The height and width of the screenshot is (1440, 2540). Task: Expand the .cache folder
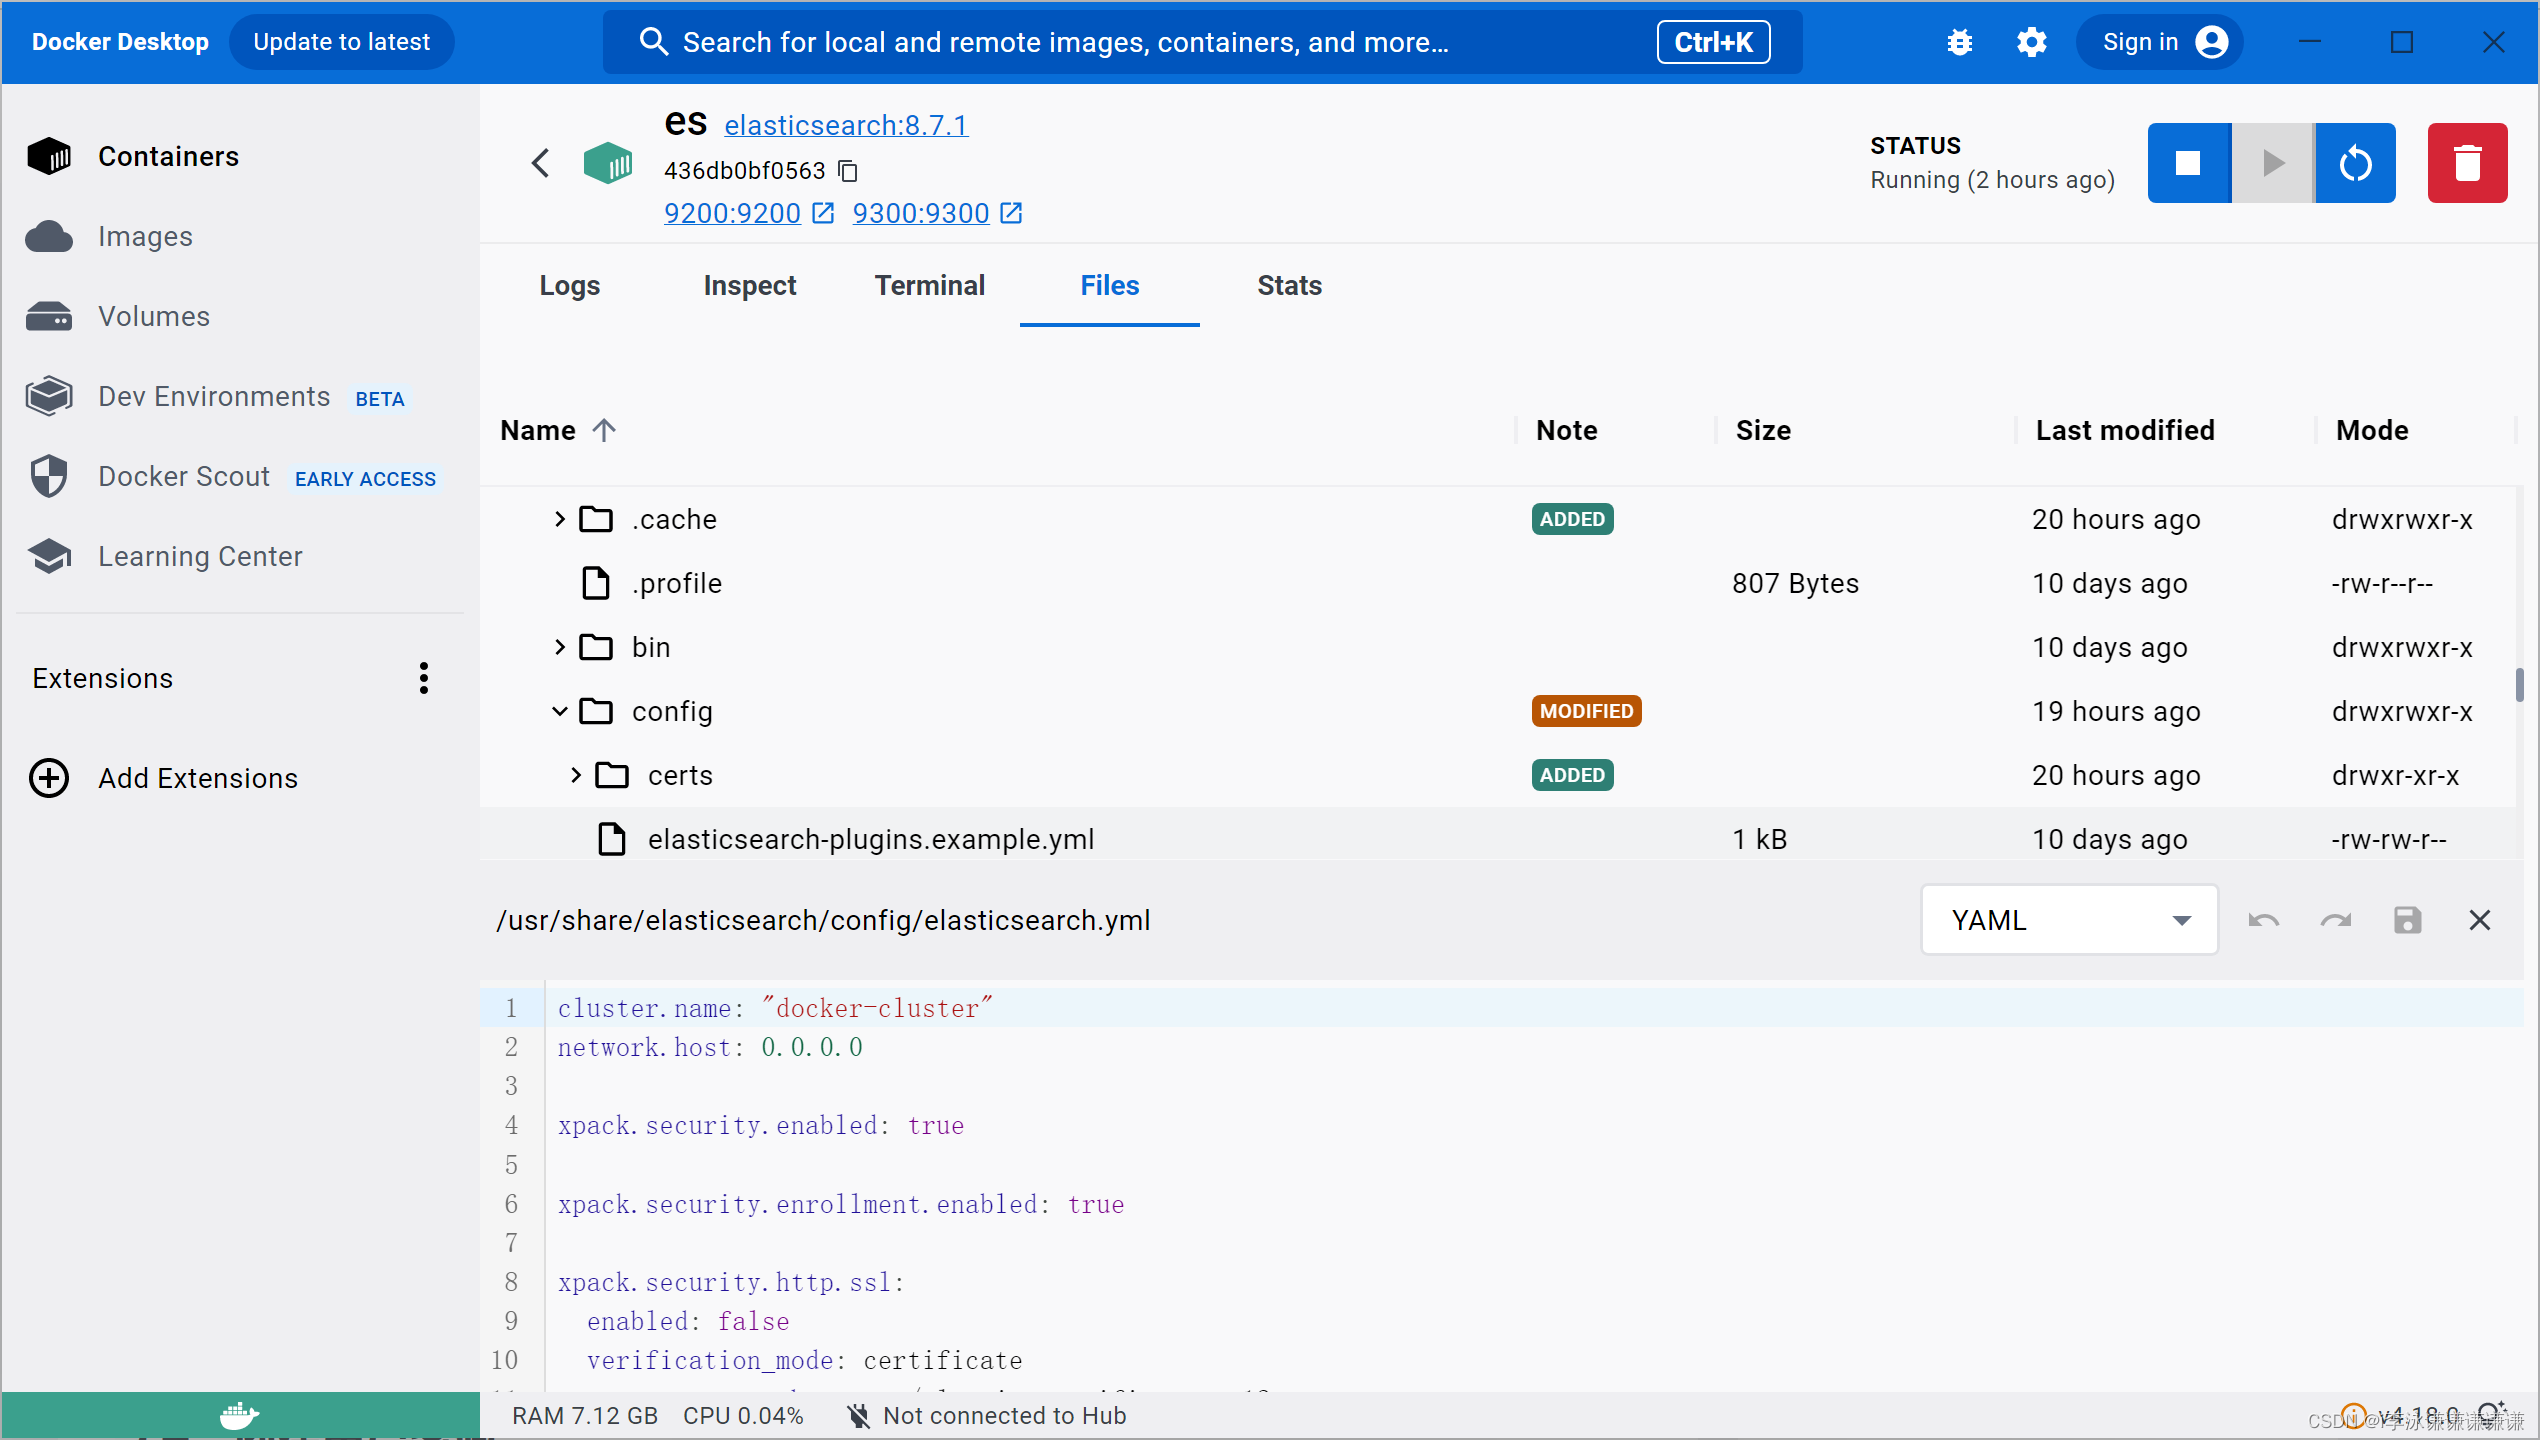559,519
